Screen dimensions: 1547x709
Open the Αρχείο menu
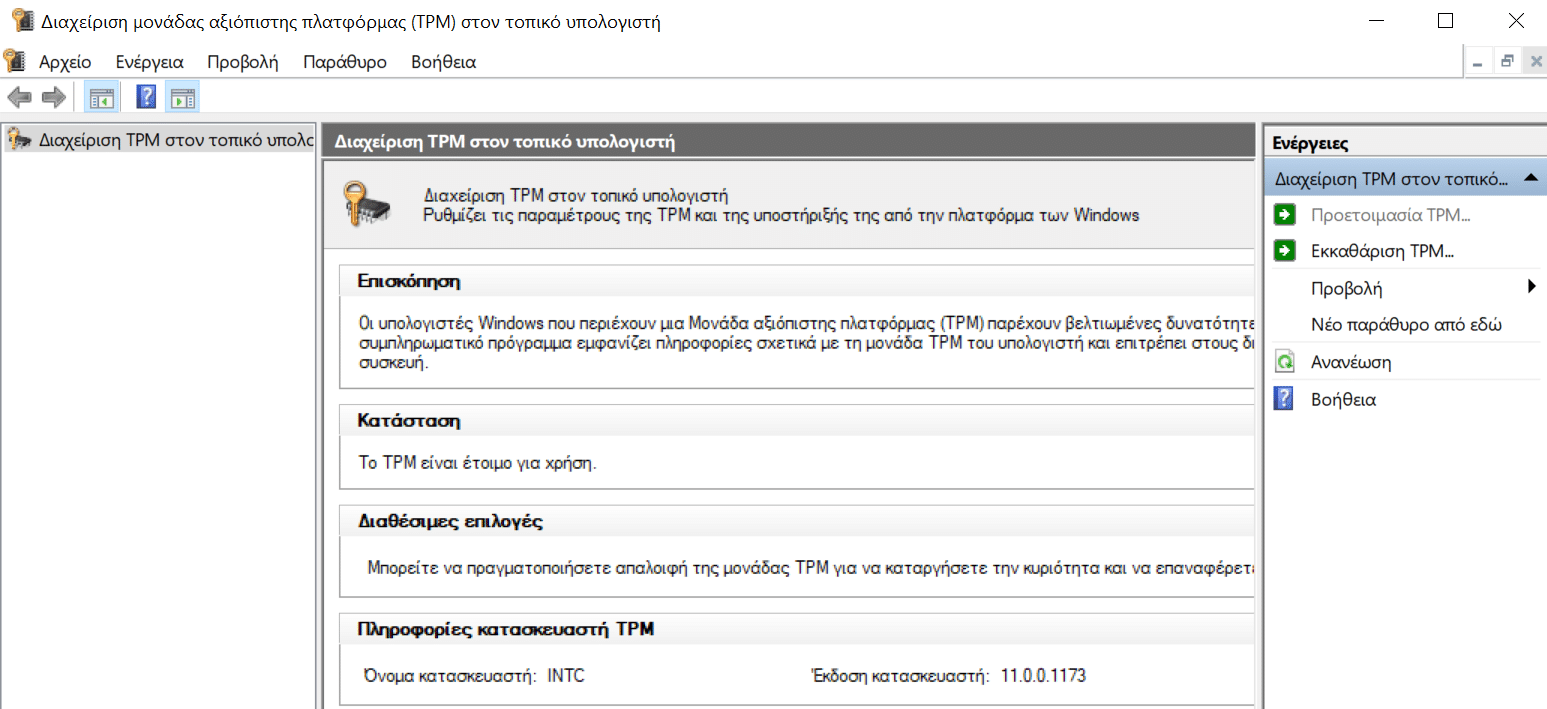point(65,62)
